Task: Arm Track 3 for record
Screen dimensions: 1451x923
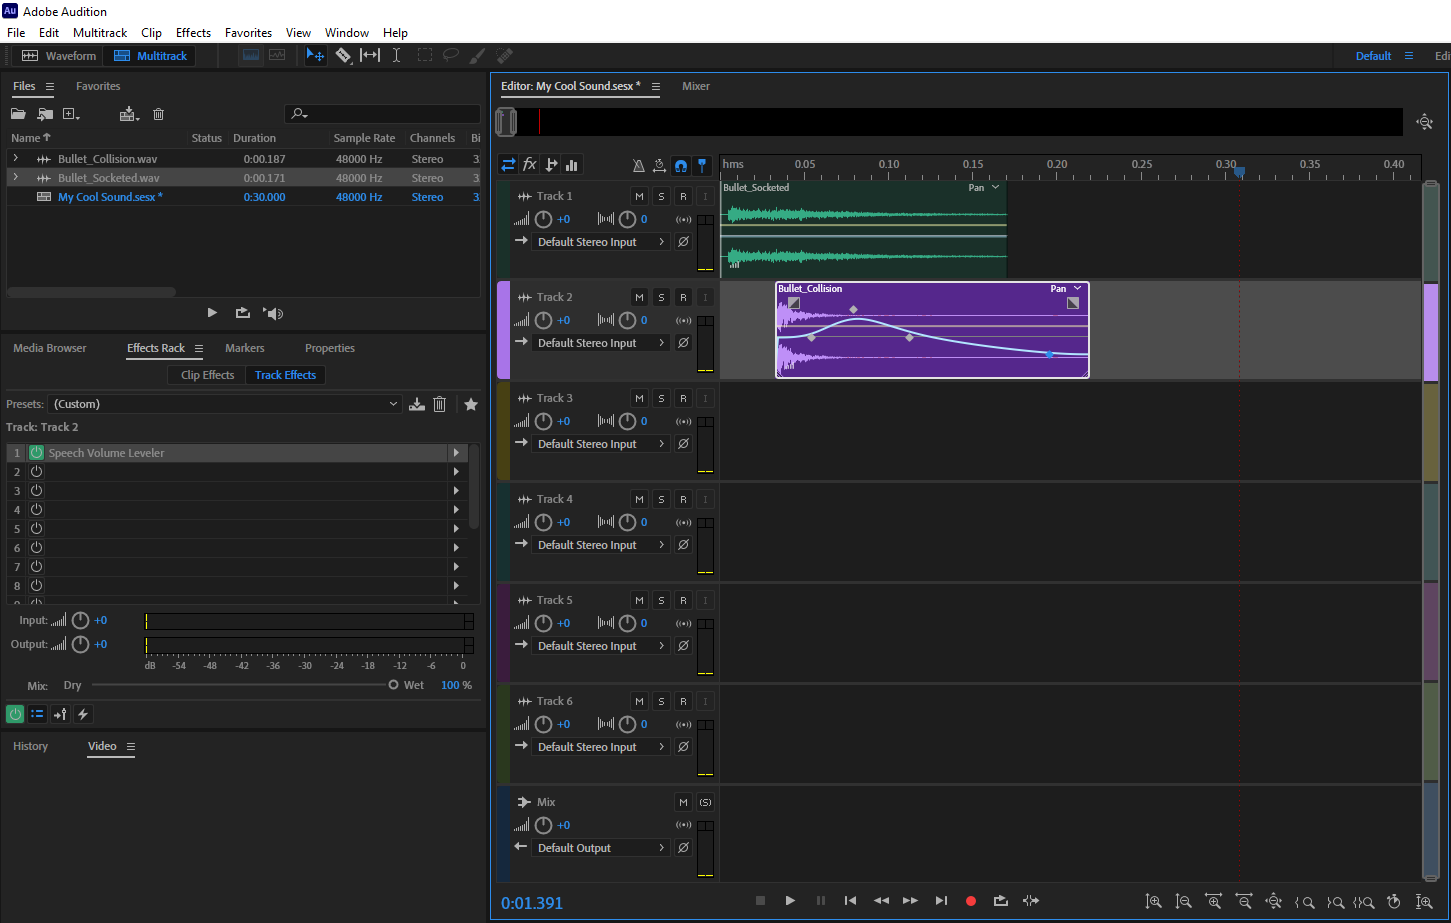Action: point(683,398)
